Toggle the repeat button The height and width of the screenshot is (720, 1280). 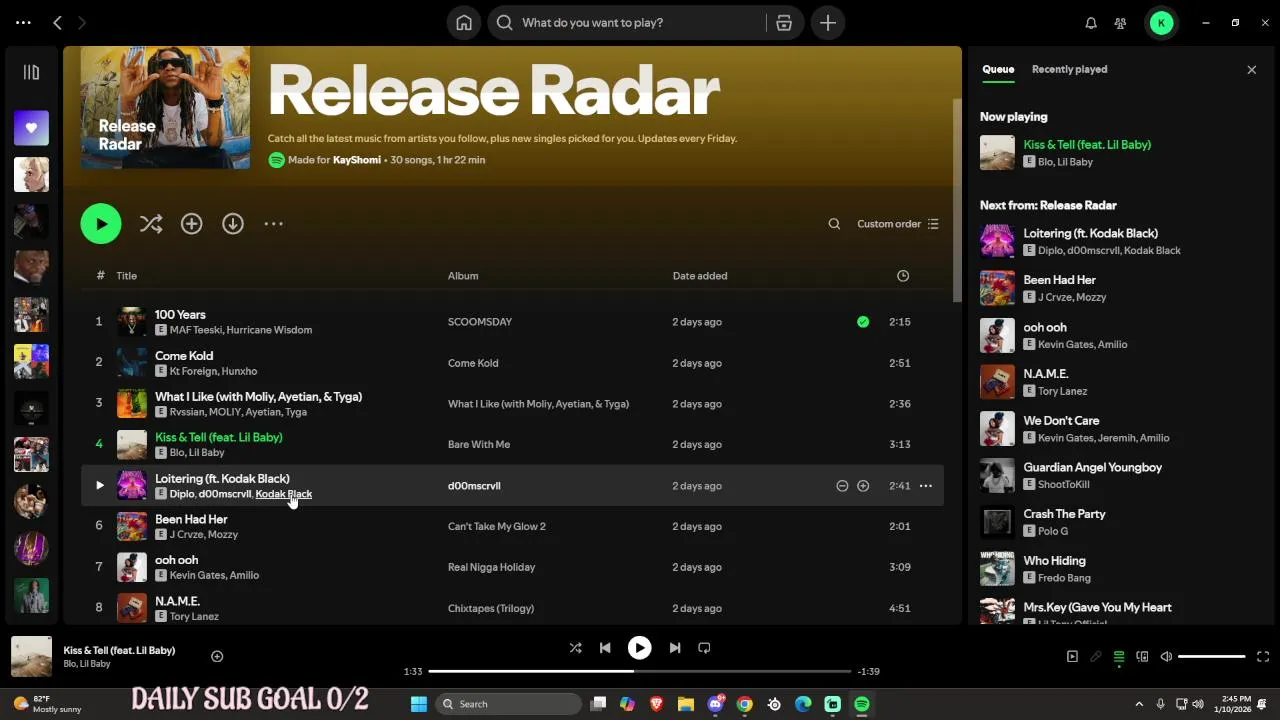[x=704, y=648]
